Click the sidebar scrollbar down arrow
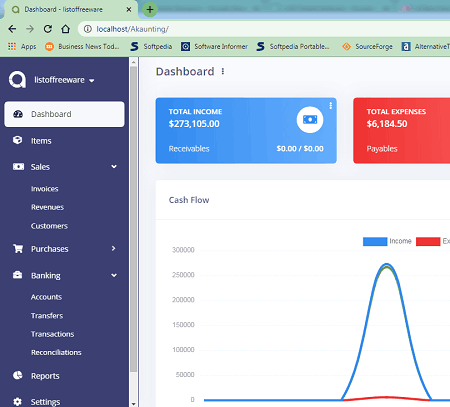The image size is (450, 407). click(133, 404)
